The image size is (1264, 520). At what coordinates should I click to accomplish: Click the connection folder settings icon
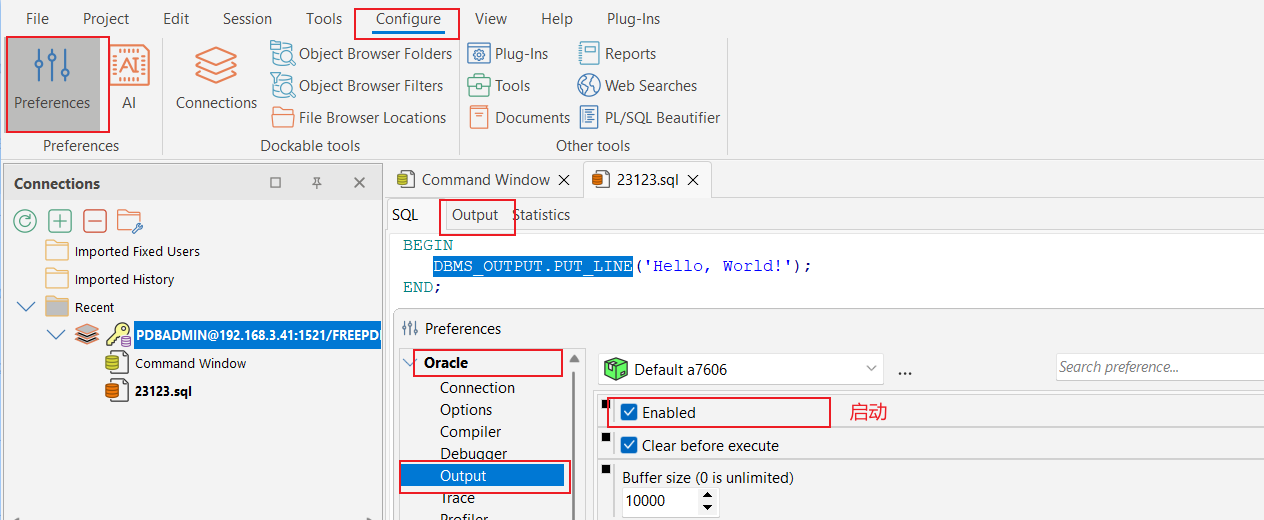(130, 221)
